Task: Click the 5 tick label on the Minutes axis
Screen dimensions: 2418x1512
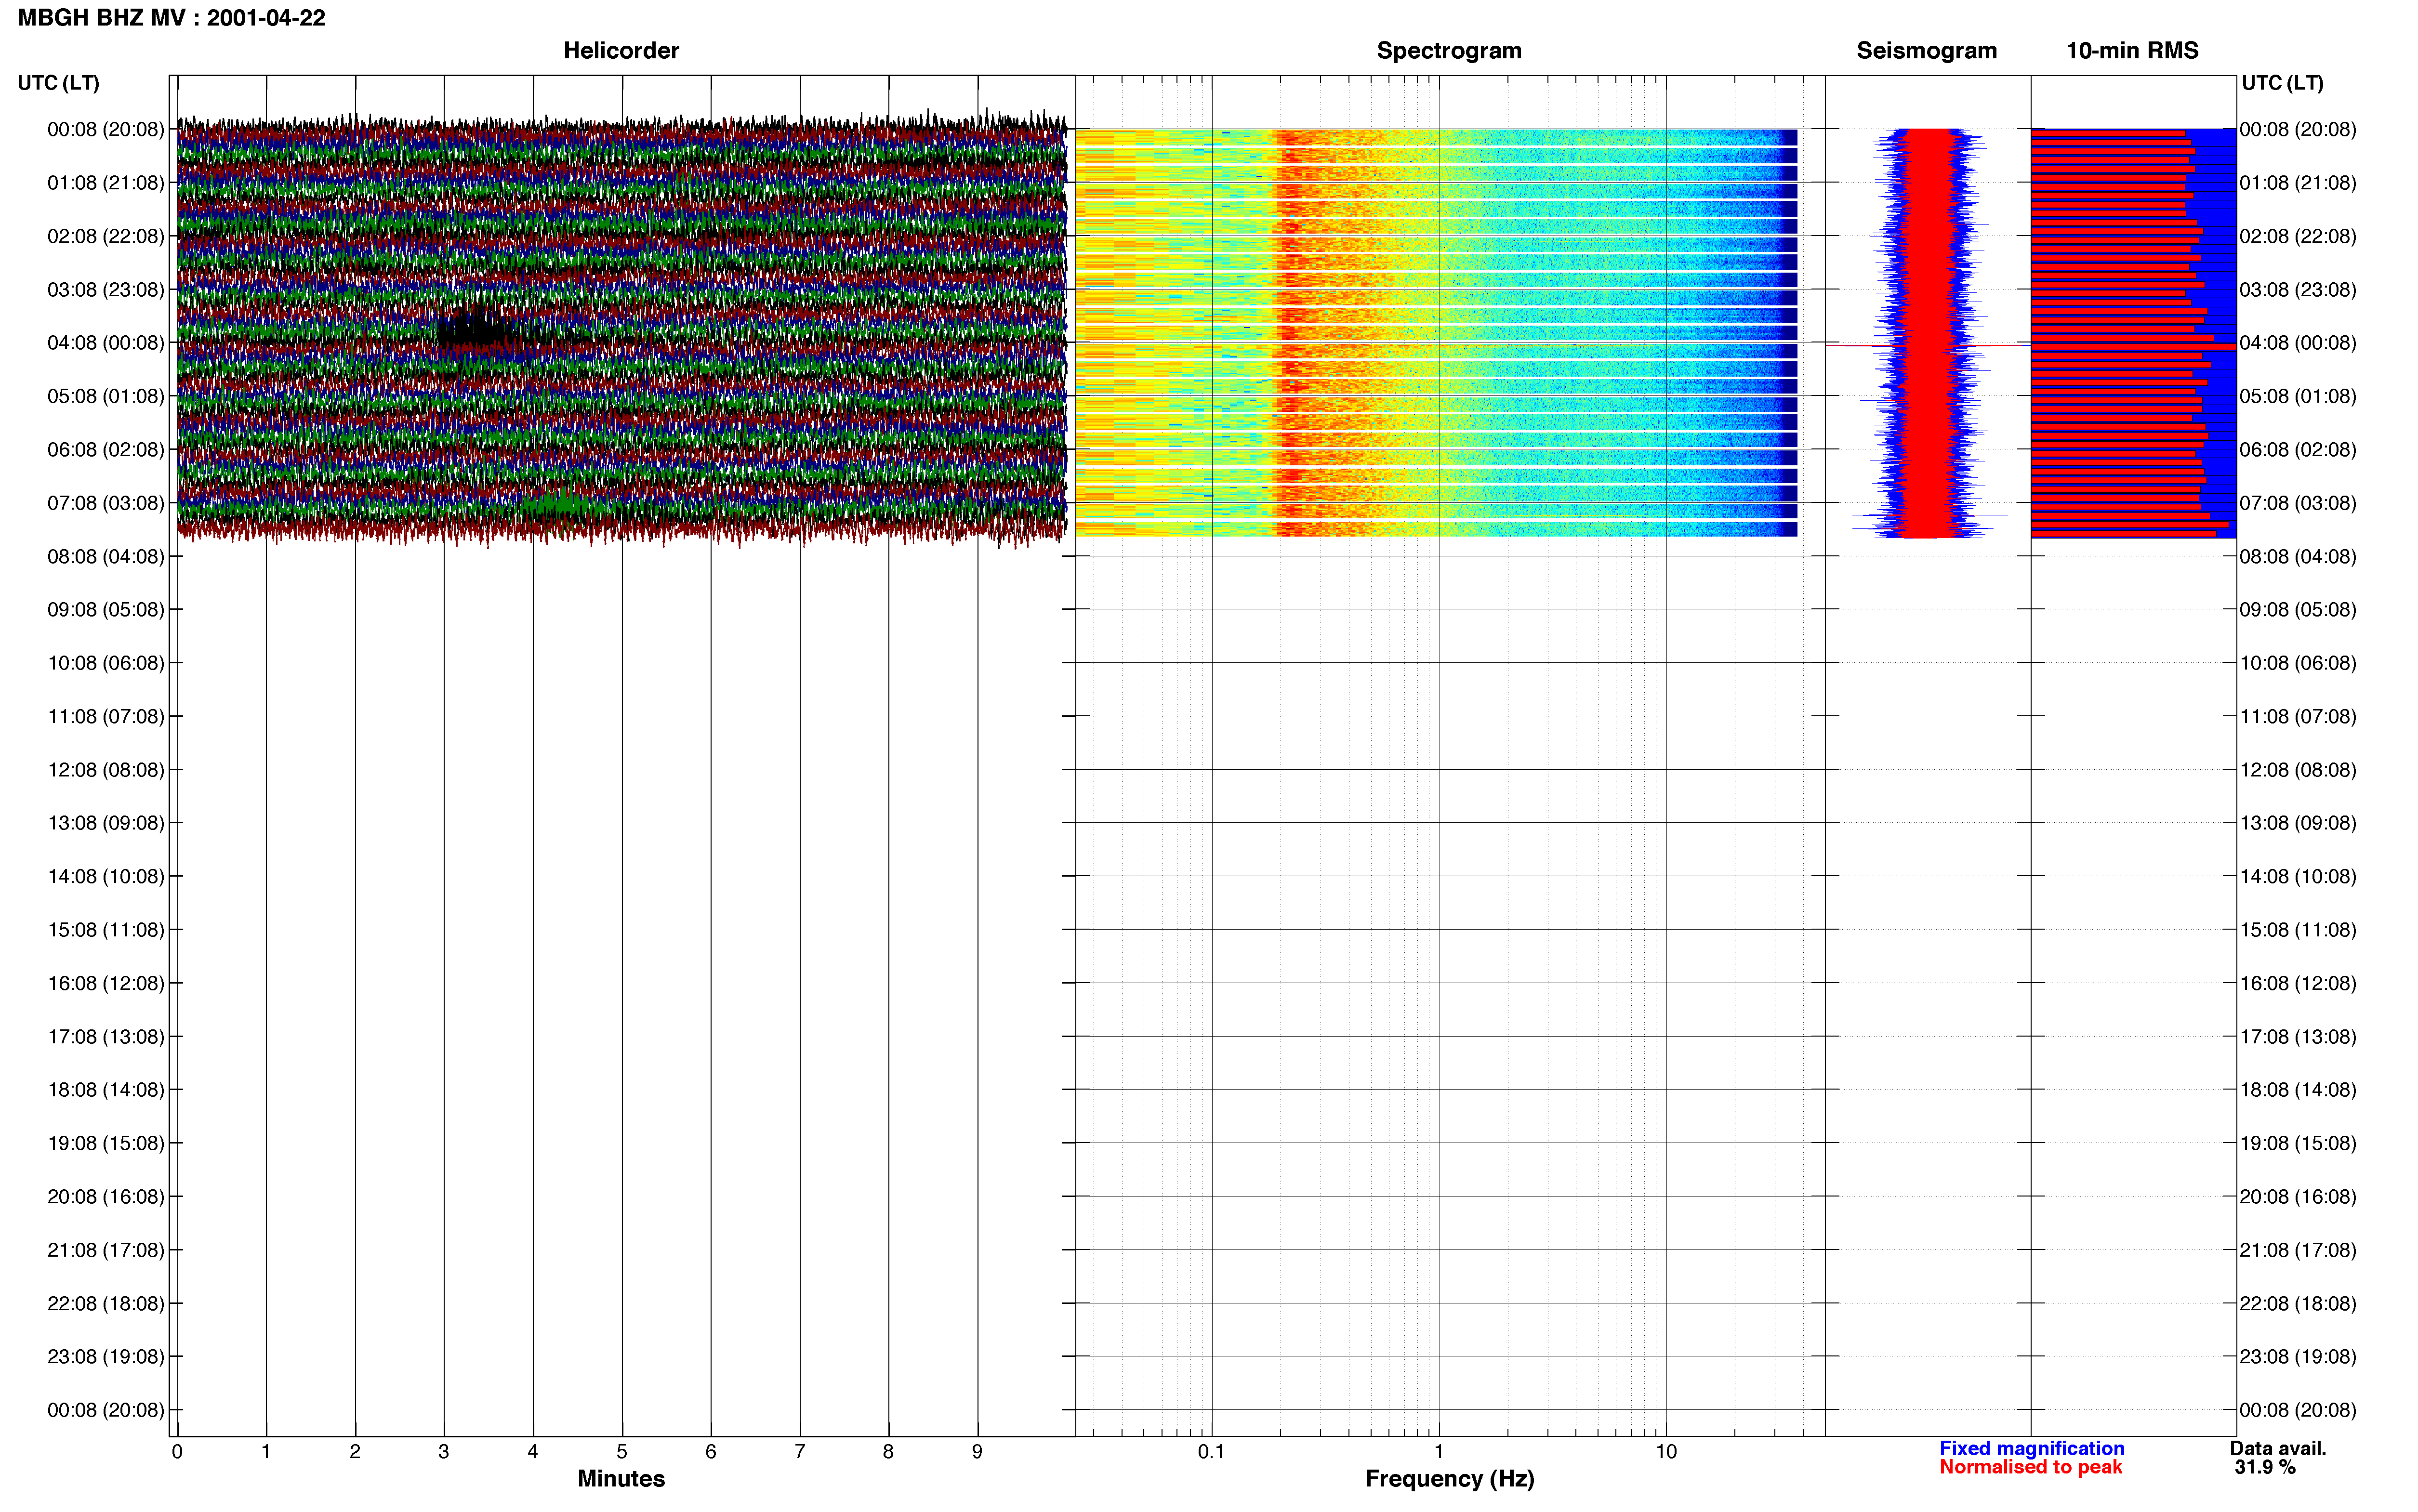Action: point(622,1452)
